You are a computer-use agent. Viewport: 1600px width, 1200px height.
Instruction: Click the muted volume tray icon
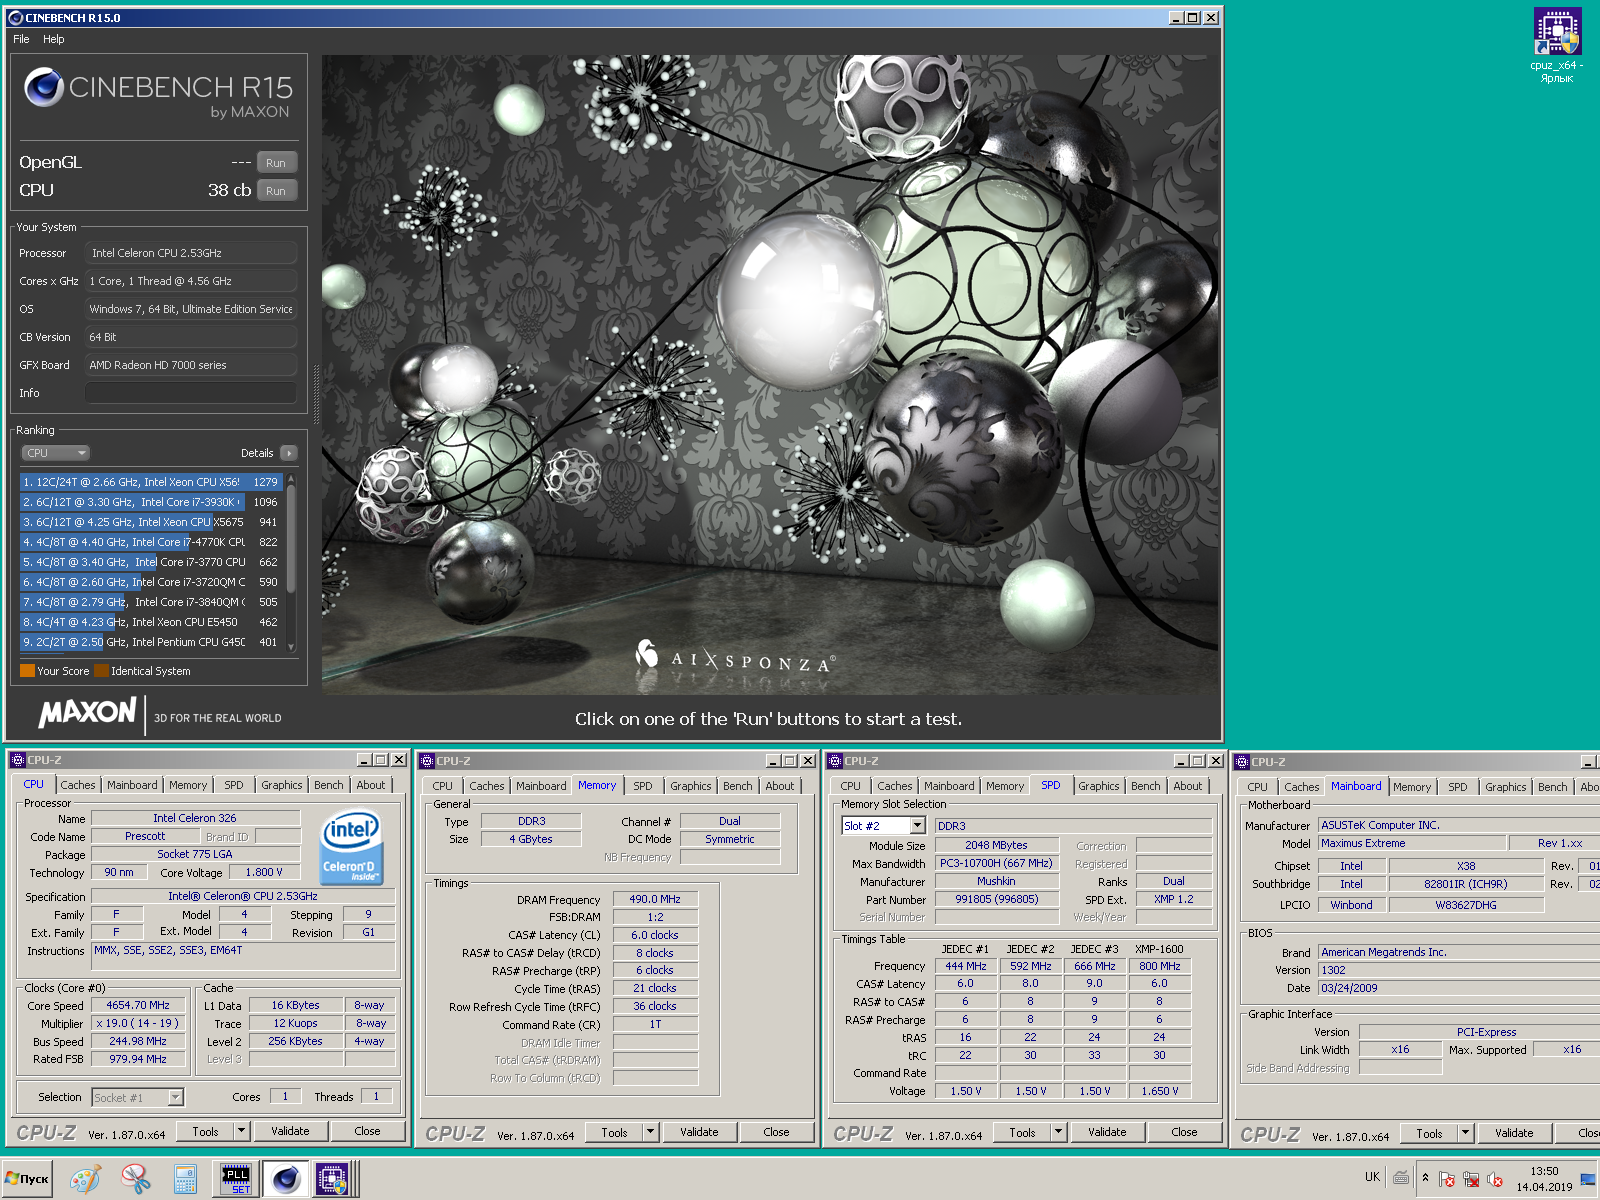tap(1495, 1179)
